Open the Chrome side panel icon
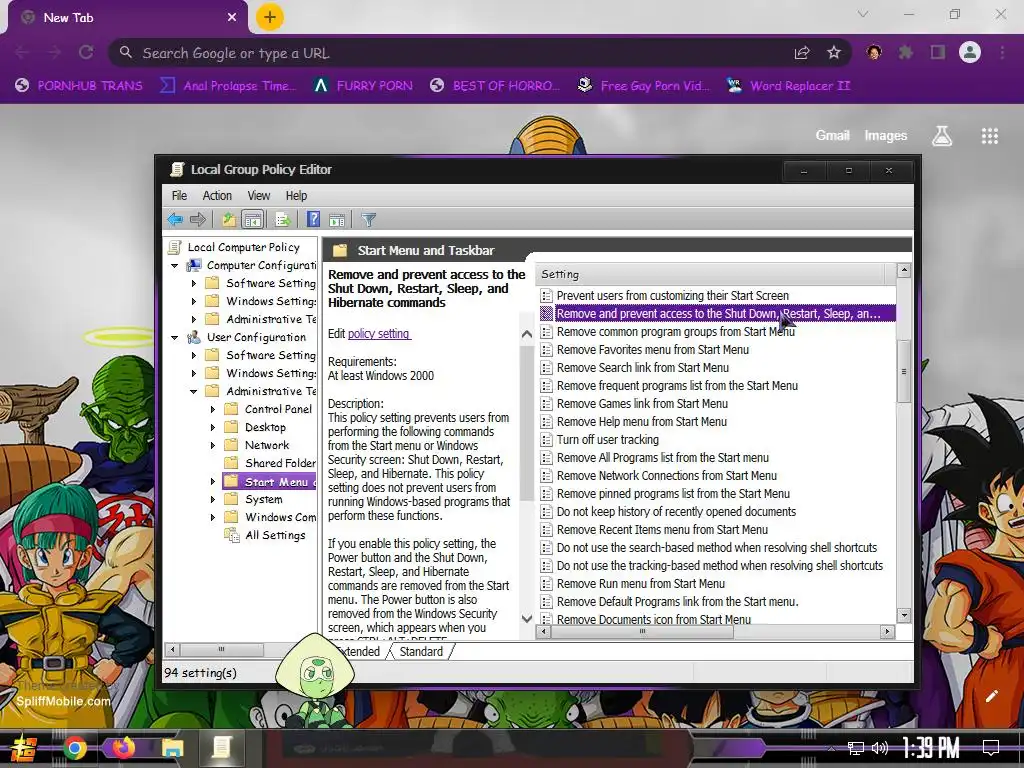This screenshot has width=1024, height=768. coord(938,52)
